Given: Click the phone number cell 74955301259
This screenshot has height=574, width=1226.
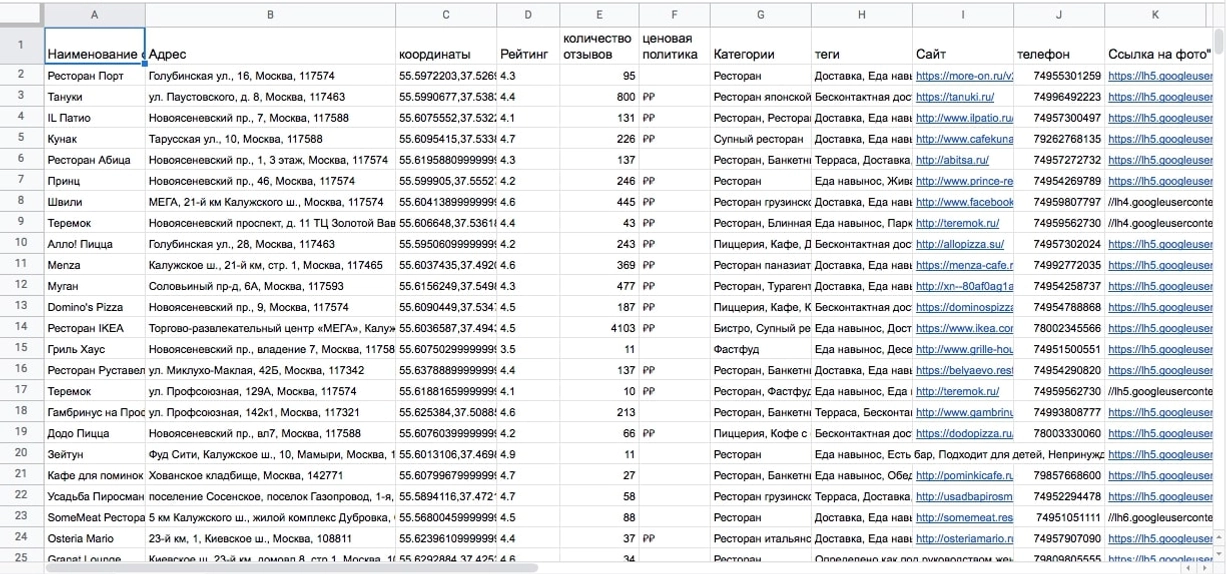Looking at the screenshot, I should tap(1057, 76).
